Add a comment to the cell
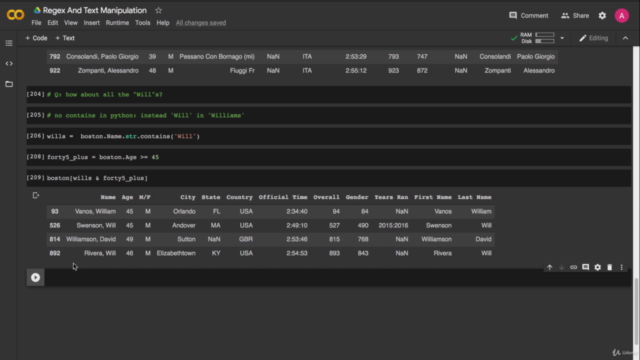640x360 pixels. pyautogui.click(x=585, y=267)
